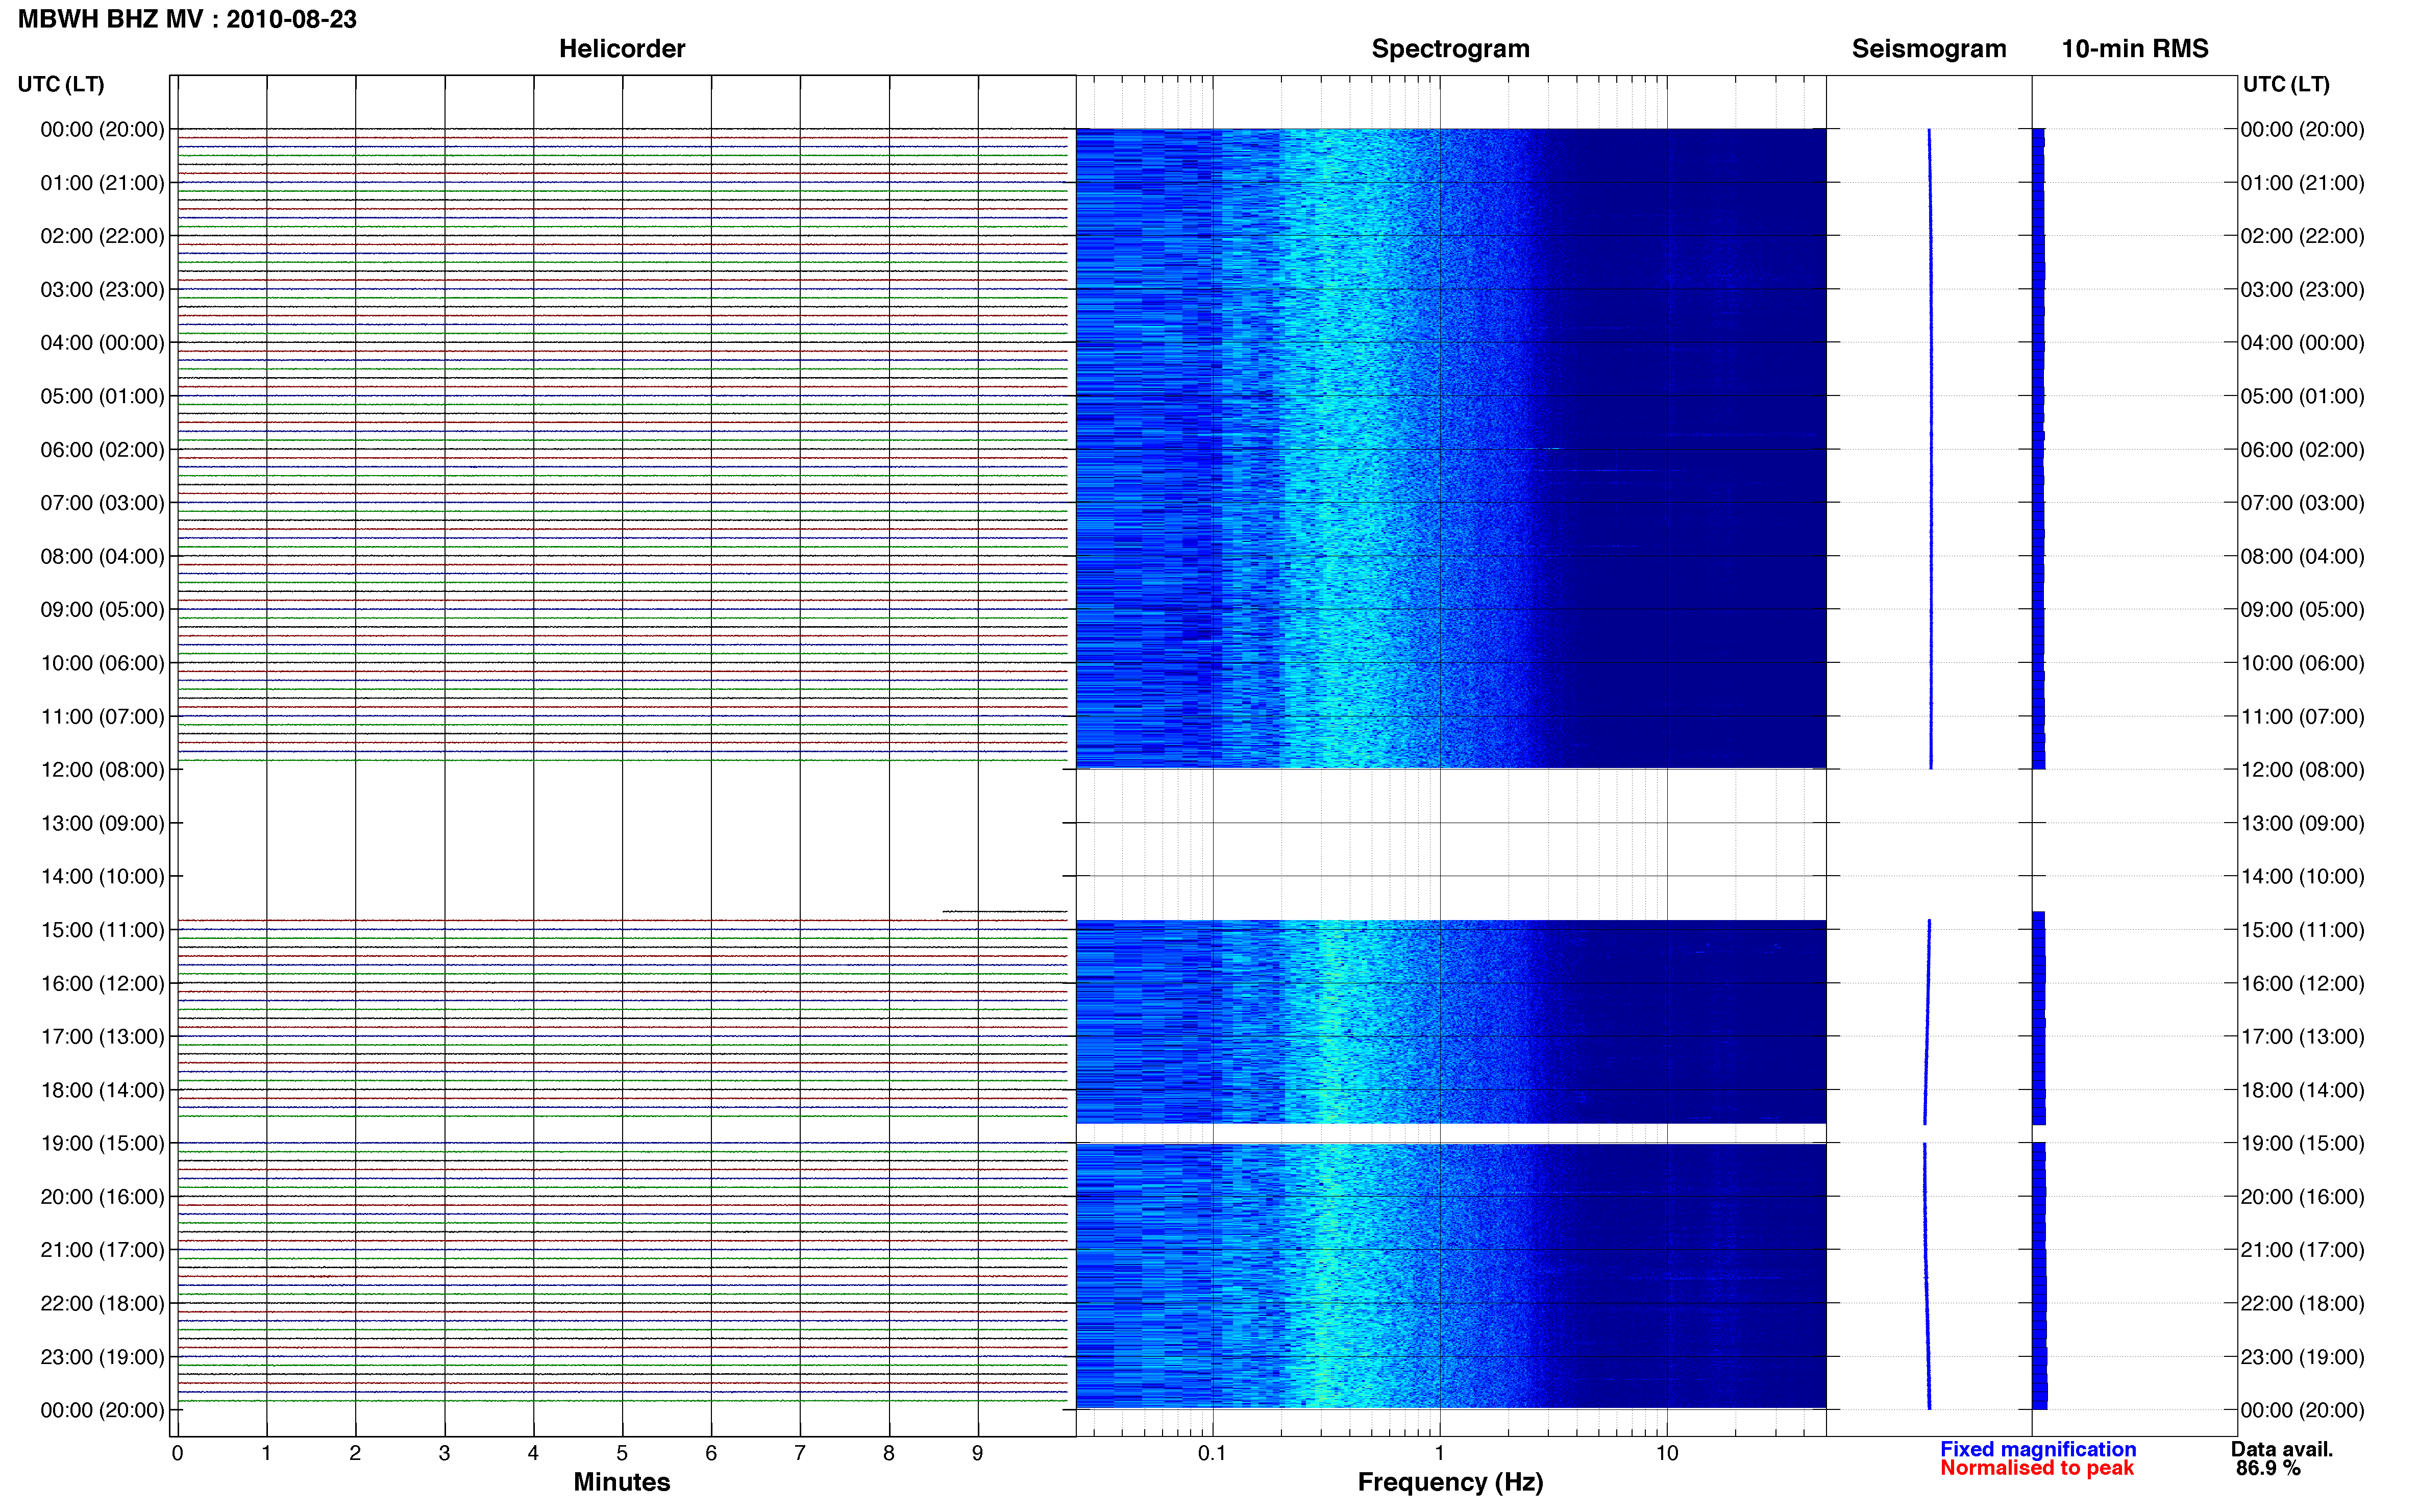Click the plot title 'MBWH BHZ MV : 2010-08-23'
The width and height of the screenshot is (2419, 1512).
tap(187, 19)
